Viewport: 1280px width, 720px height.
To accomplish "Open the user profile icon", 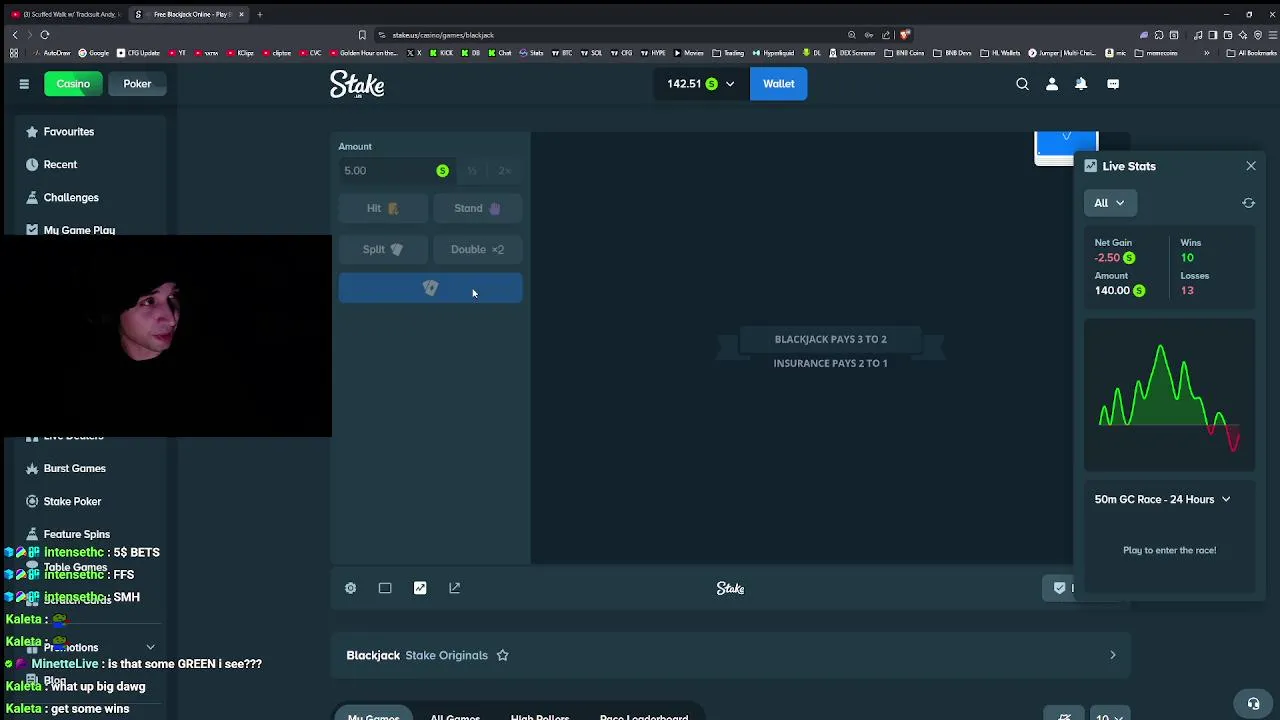I will [x=1052, y=84].
